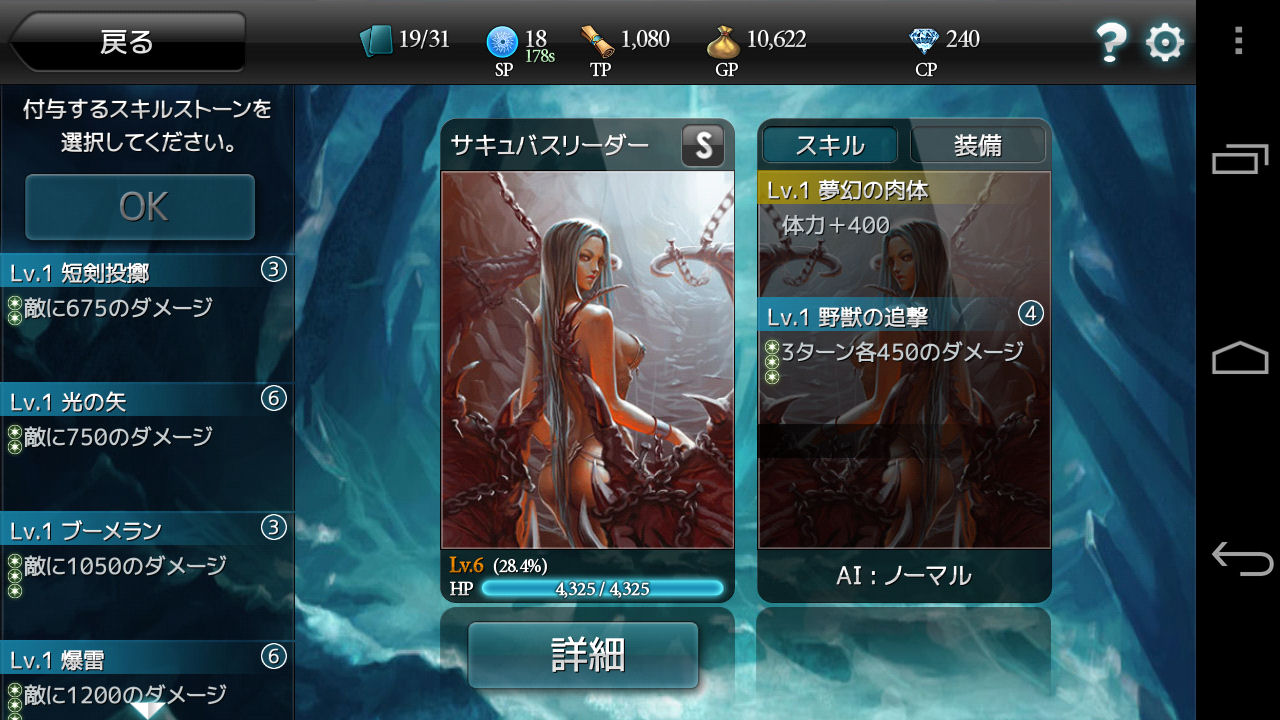Expand skill list with bottom arrow
This screenshot has width=1280, height=720.
click(x=148, y=709)
